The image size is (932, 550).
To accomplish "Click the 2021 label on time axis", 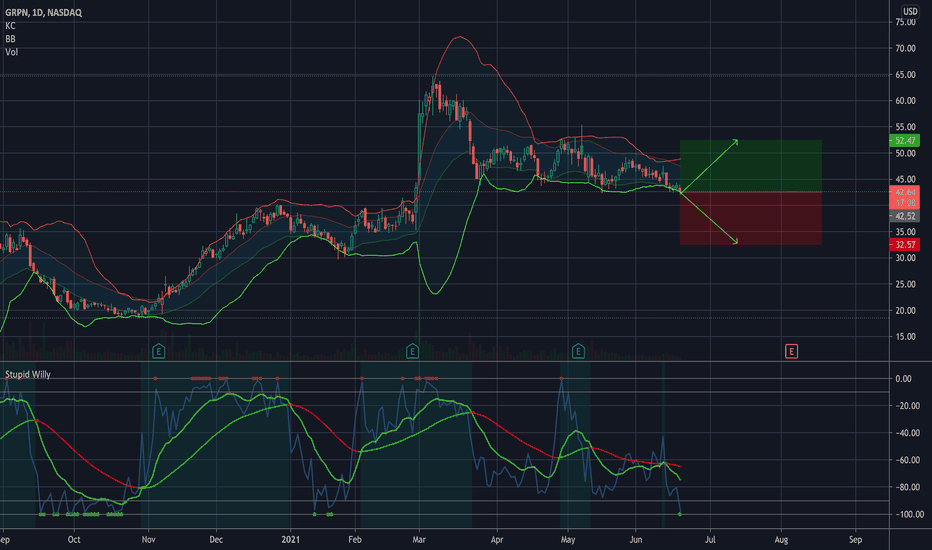I will coord(291,540).
